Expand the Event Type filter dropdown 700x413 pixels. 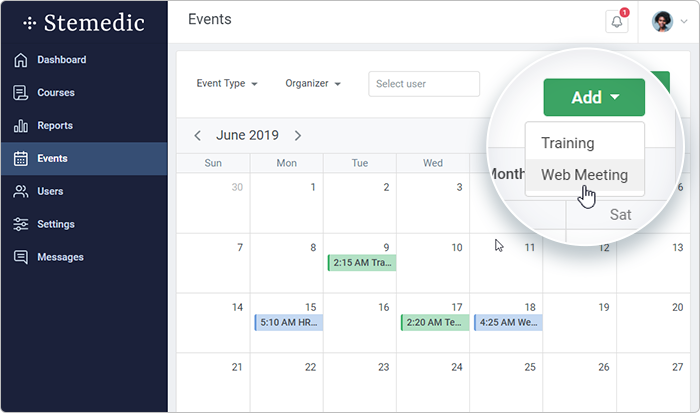(x=227, y=83)
